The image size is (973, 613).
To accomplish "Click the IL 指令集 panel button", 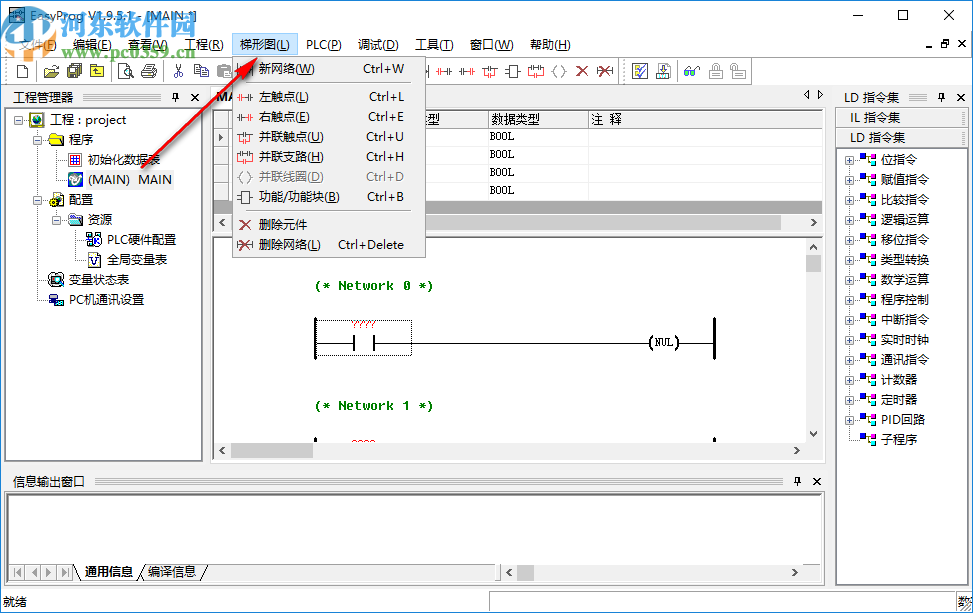I will point(901,118).
